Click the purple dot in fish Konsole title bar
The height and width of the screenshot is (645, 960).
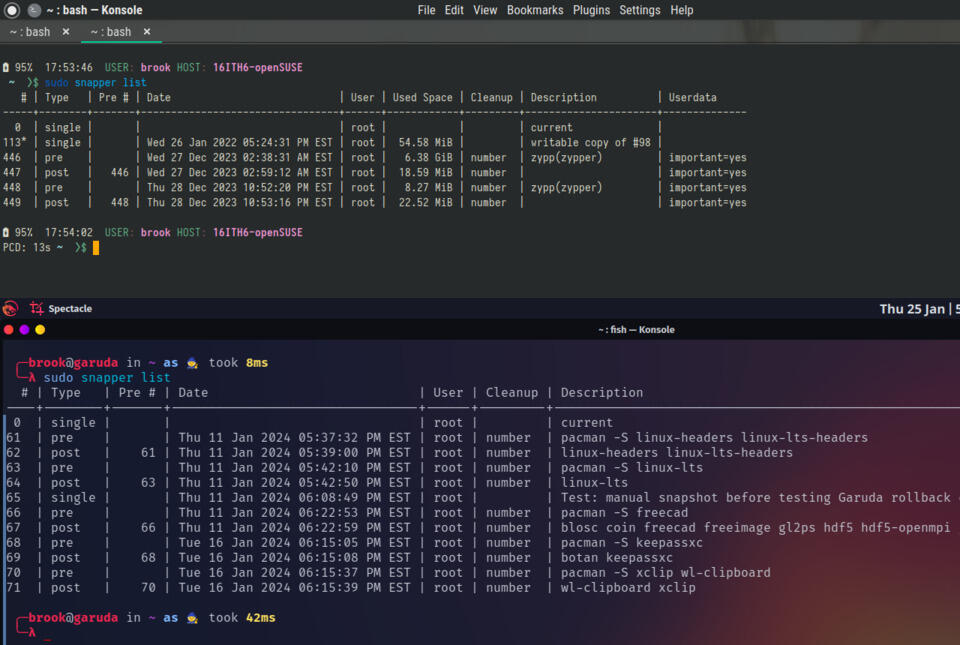(24, 330)
